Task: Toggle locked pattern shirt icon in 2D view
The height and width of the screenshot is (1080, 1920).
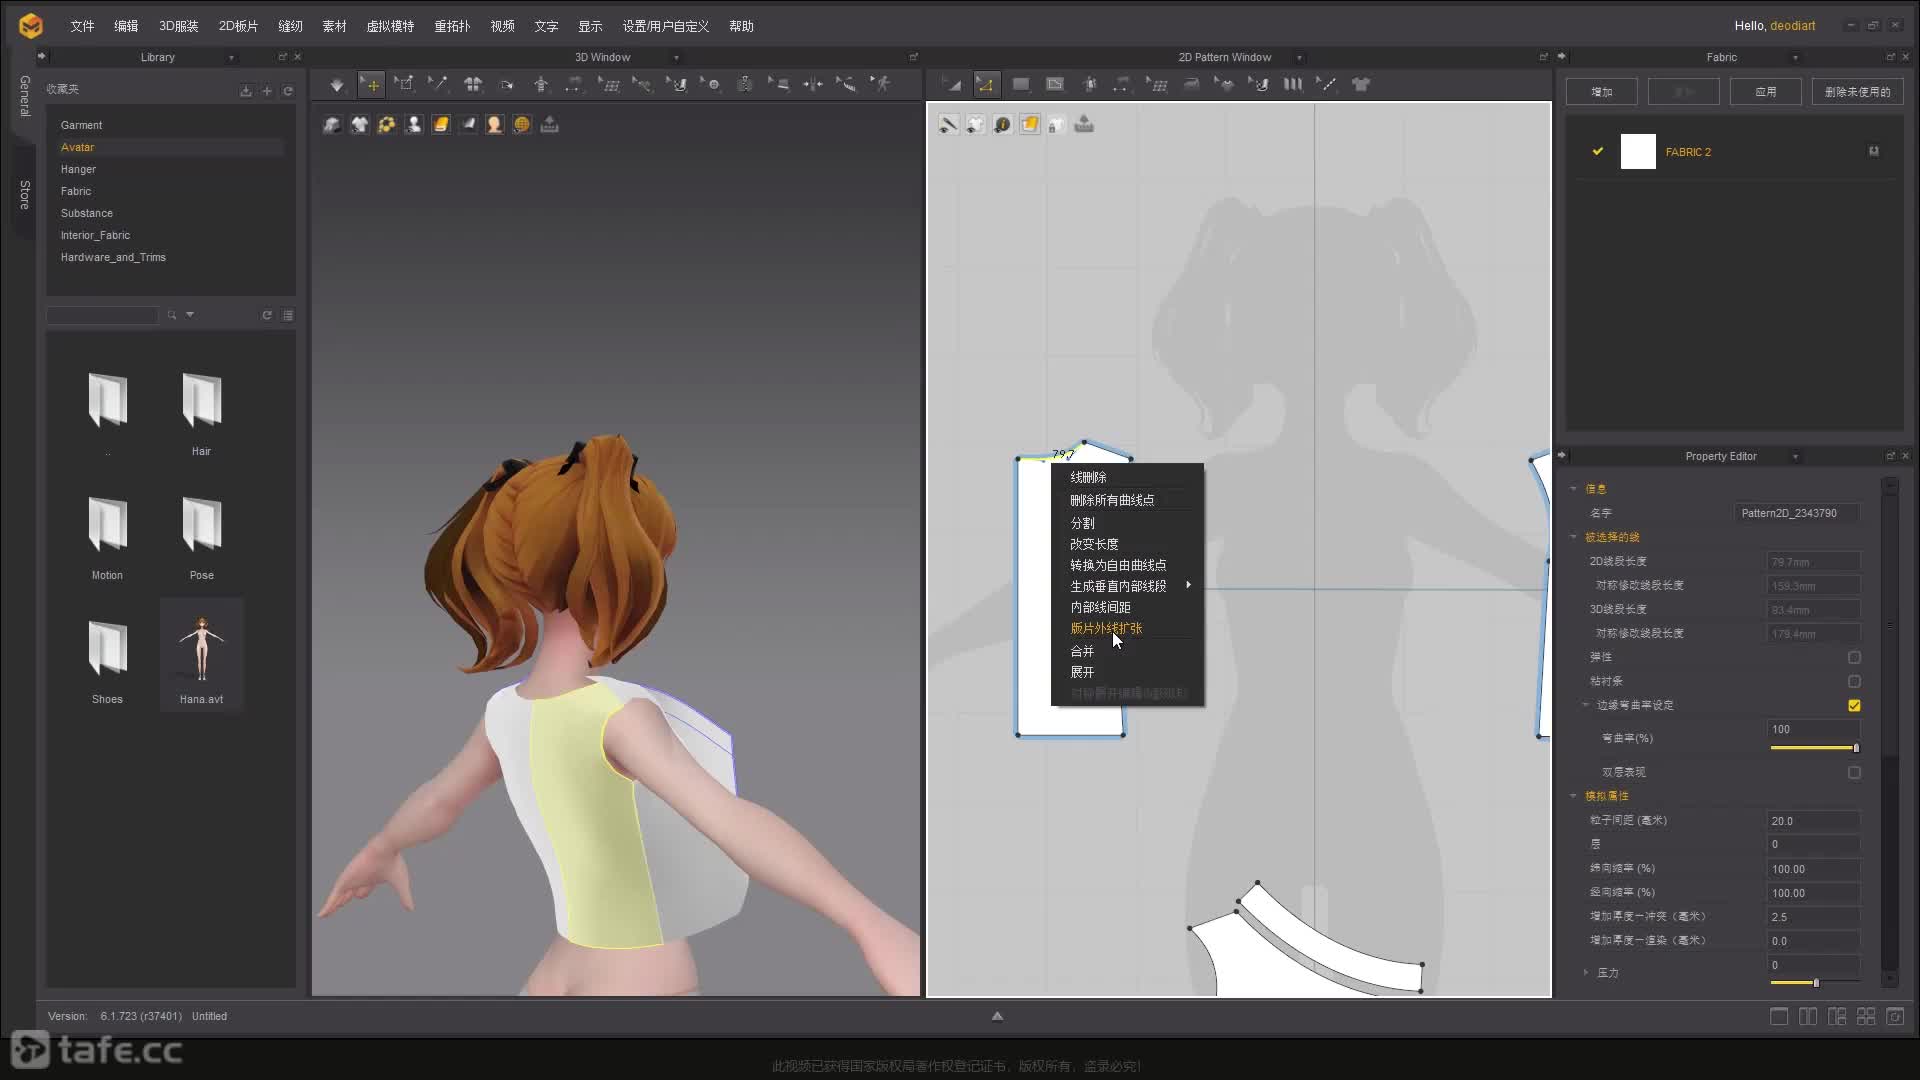Action: pyautogui.click(x=1057, y=124)
